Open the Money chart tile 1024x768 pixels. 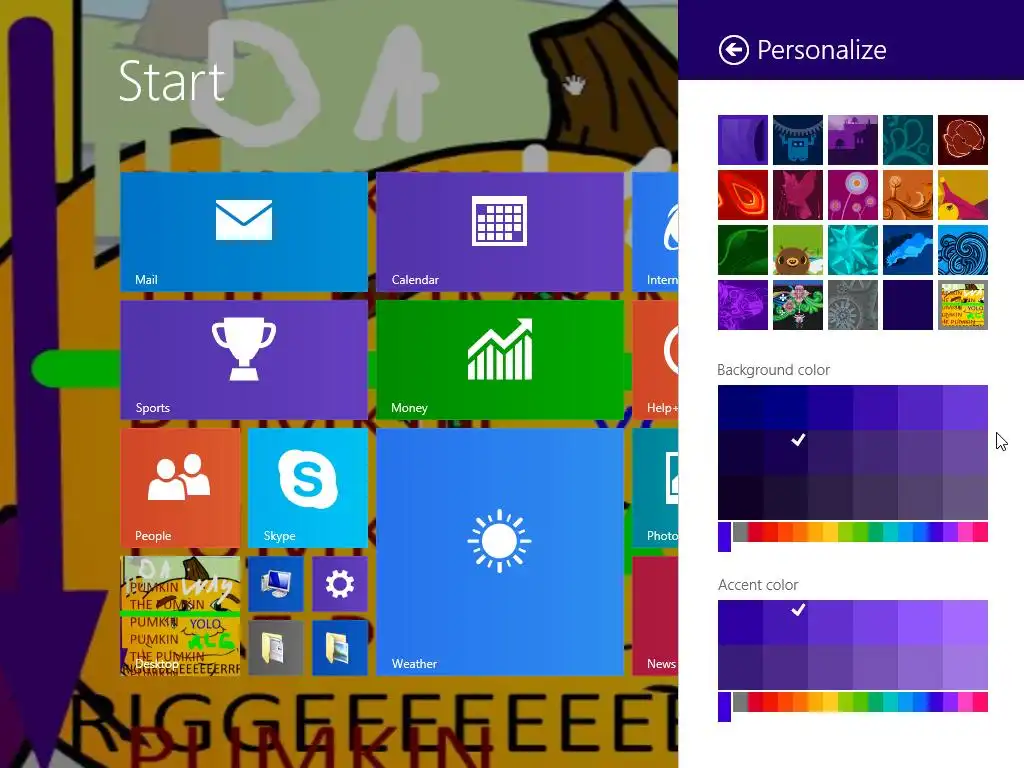[x=500, y=360]
